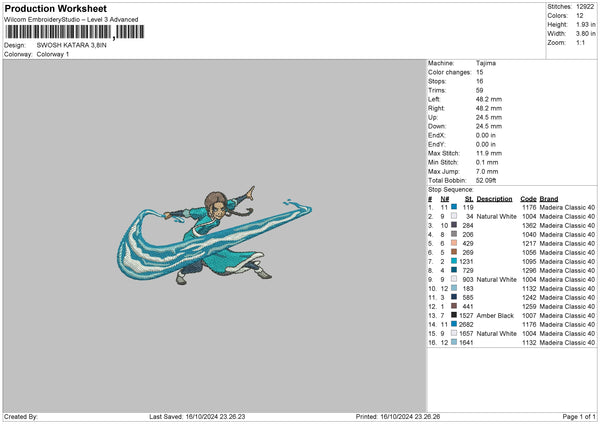Select the Height value '1.93 in'
Viewport: 600px width, 424px height.
click(x=585, y=24)
